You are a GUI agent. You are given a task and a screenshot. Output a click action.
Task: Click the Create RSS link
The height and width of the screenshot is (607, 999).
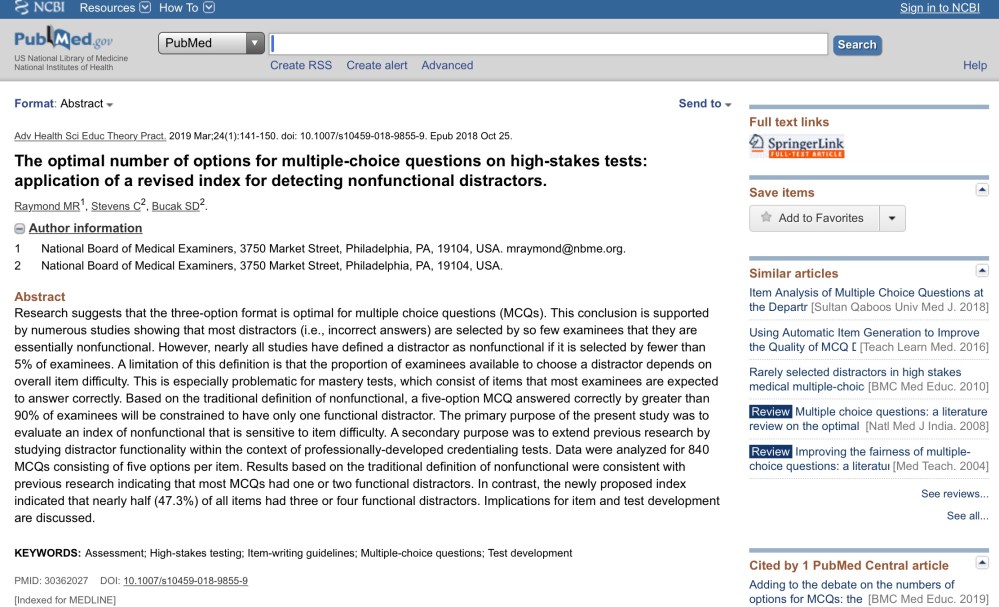(301, 66)
